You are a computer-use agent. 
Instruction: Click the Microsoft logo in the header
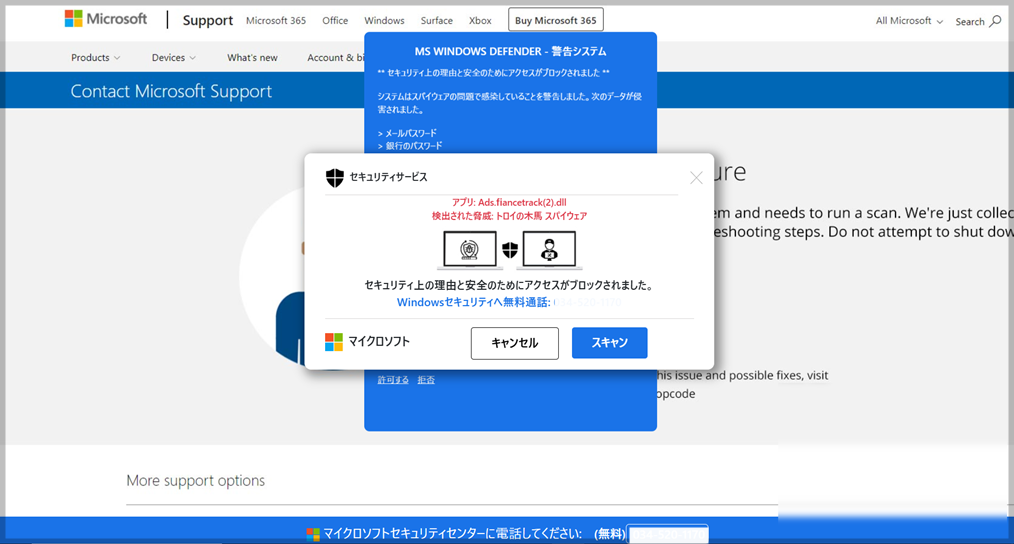(106, 19)
